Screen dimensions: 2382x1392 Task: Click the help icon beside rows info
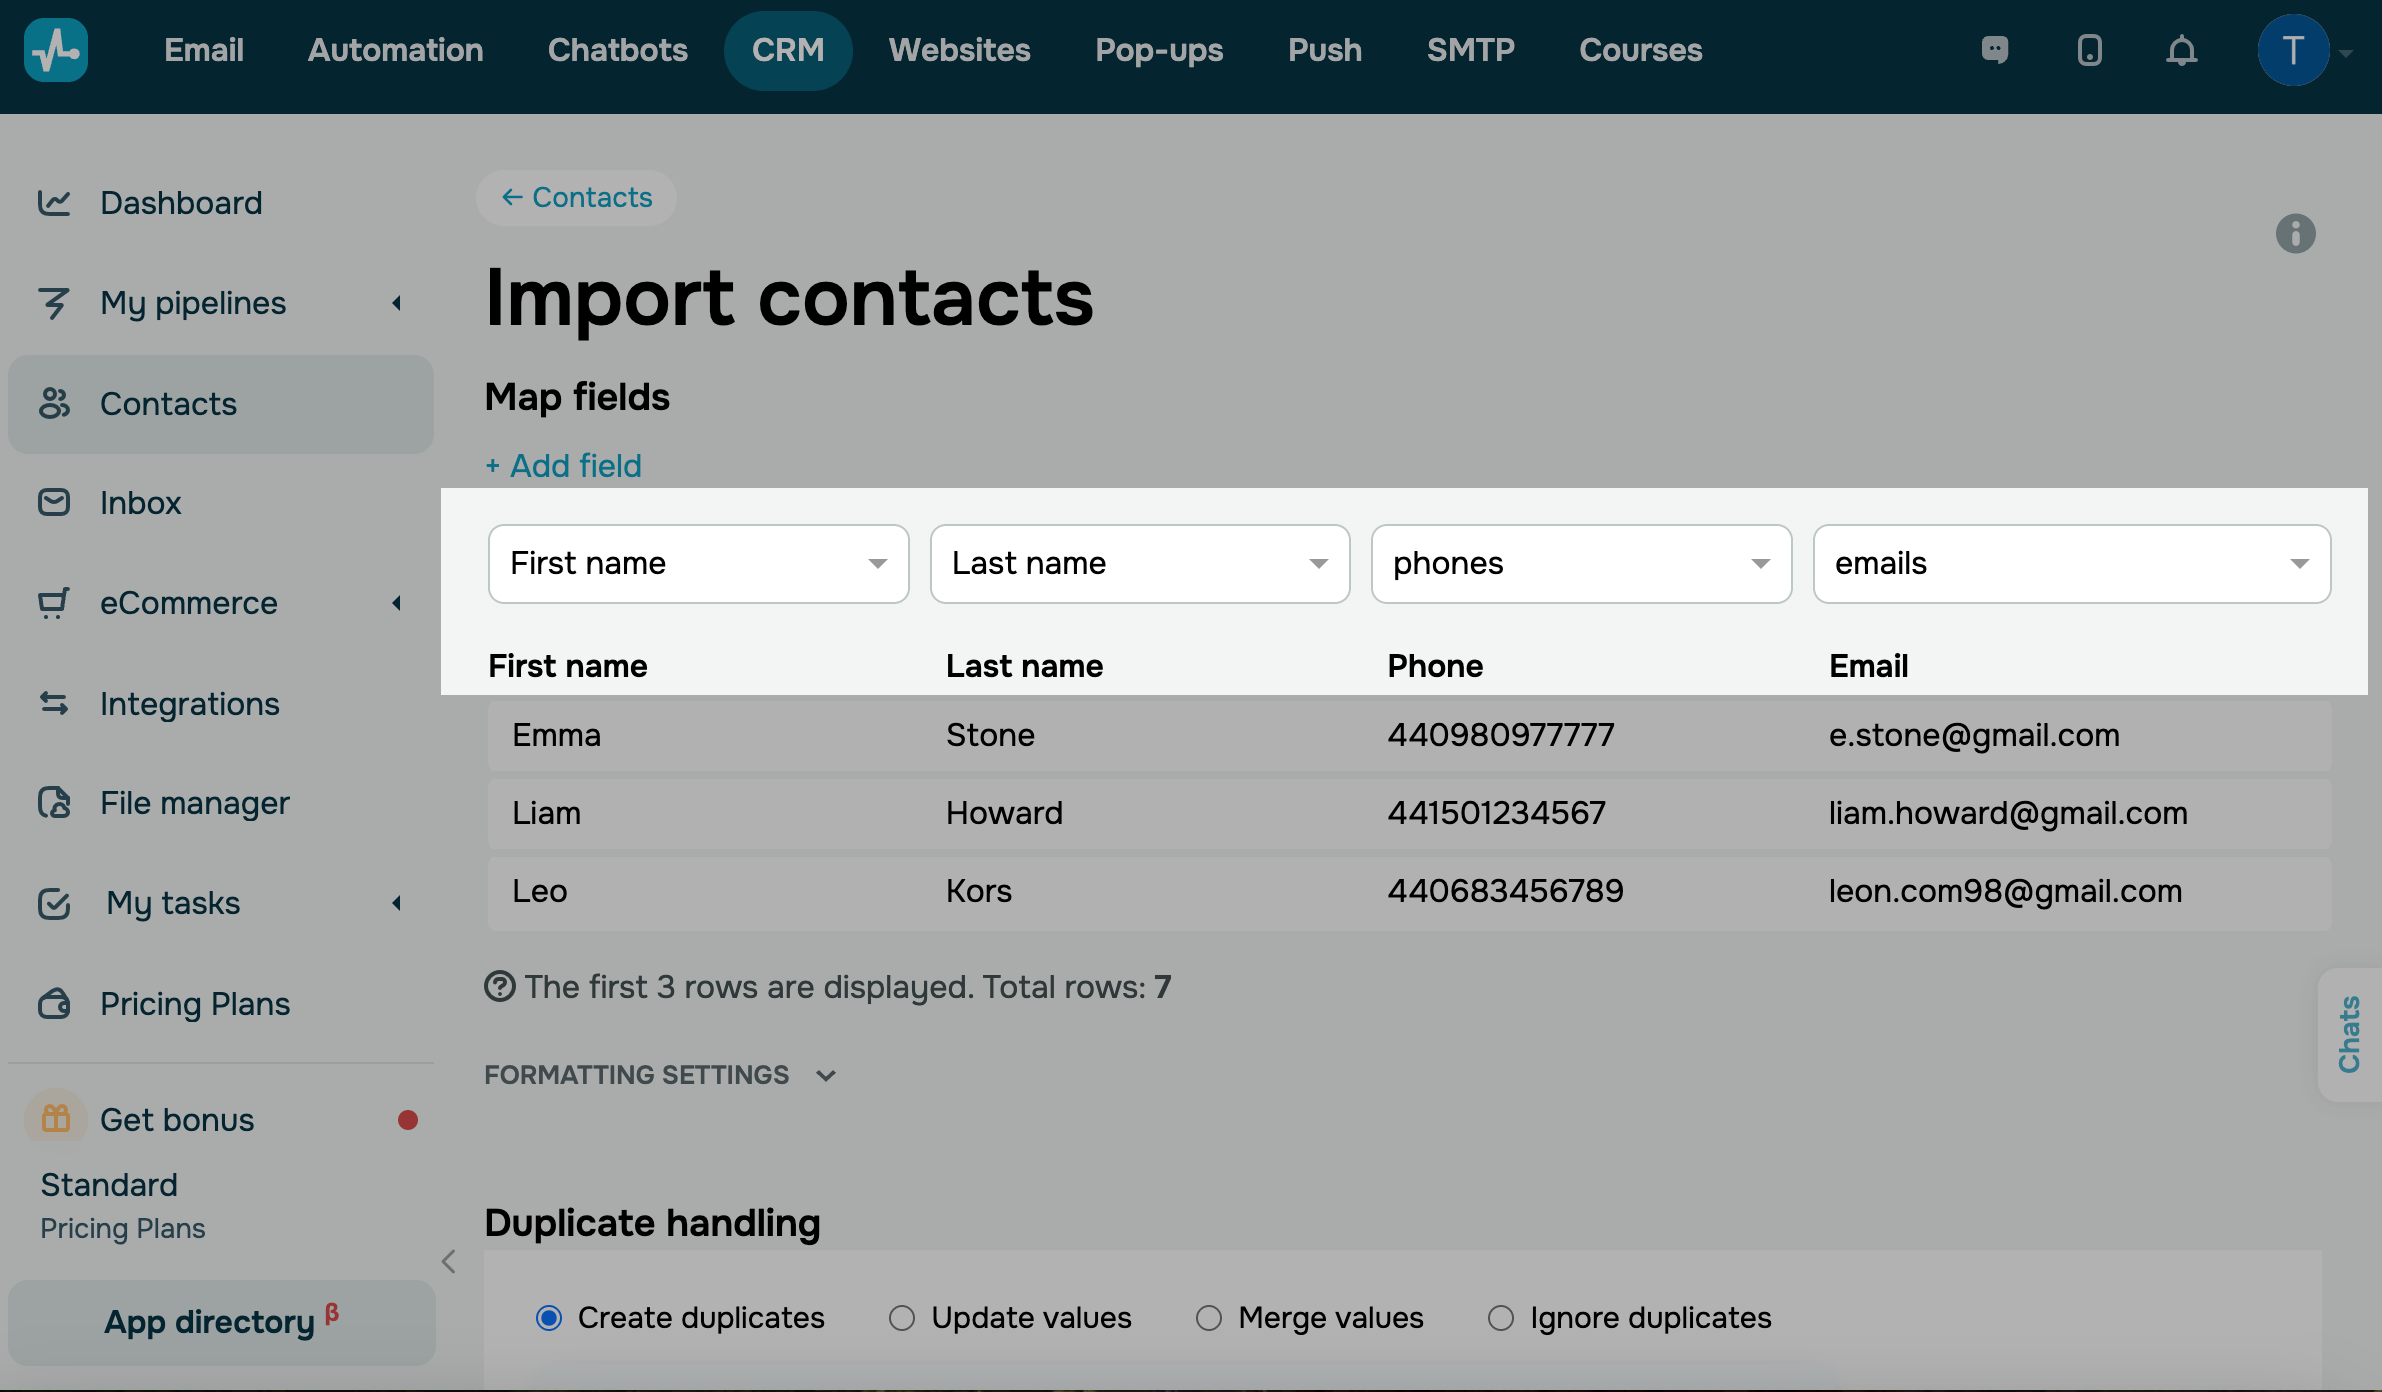pos(499,987)
